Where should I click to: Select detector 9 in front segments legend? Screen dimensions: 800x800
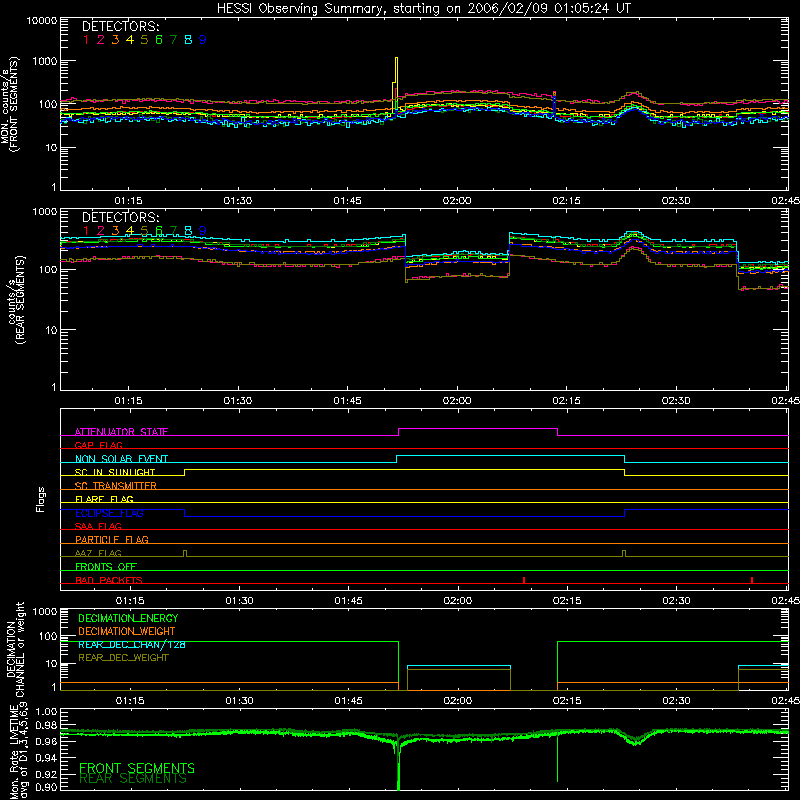click(203, 40)
